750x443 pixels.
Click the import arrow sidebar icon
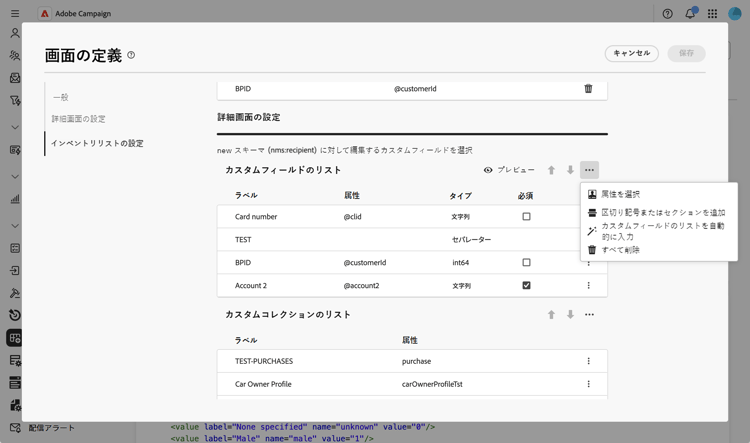[15, 270]
